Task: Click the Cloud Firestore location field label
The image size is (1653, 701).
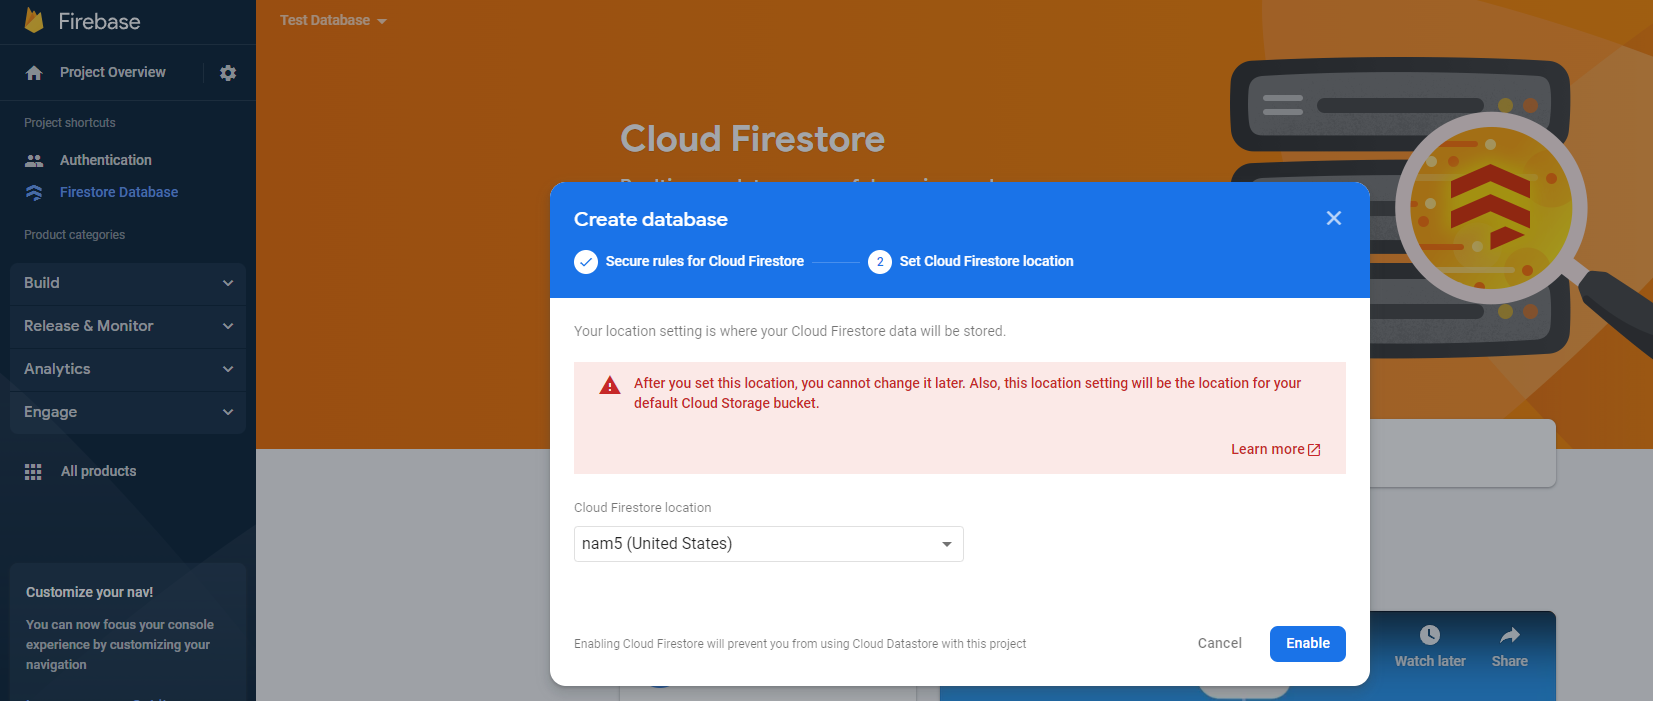Action: [643, 508]
